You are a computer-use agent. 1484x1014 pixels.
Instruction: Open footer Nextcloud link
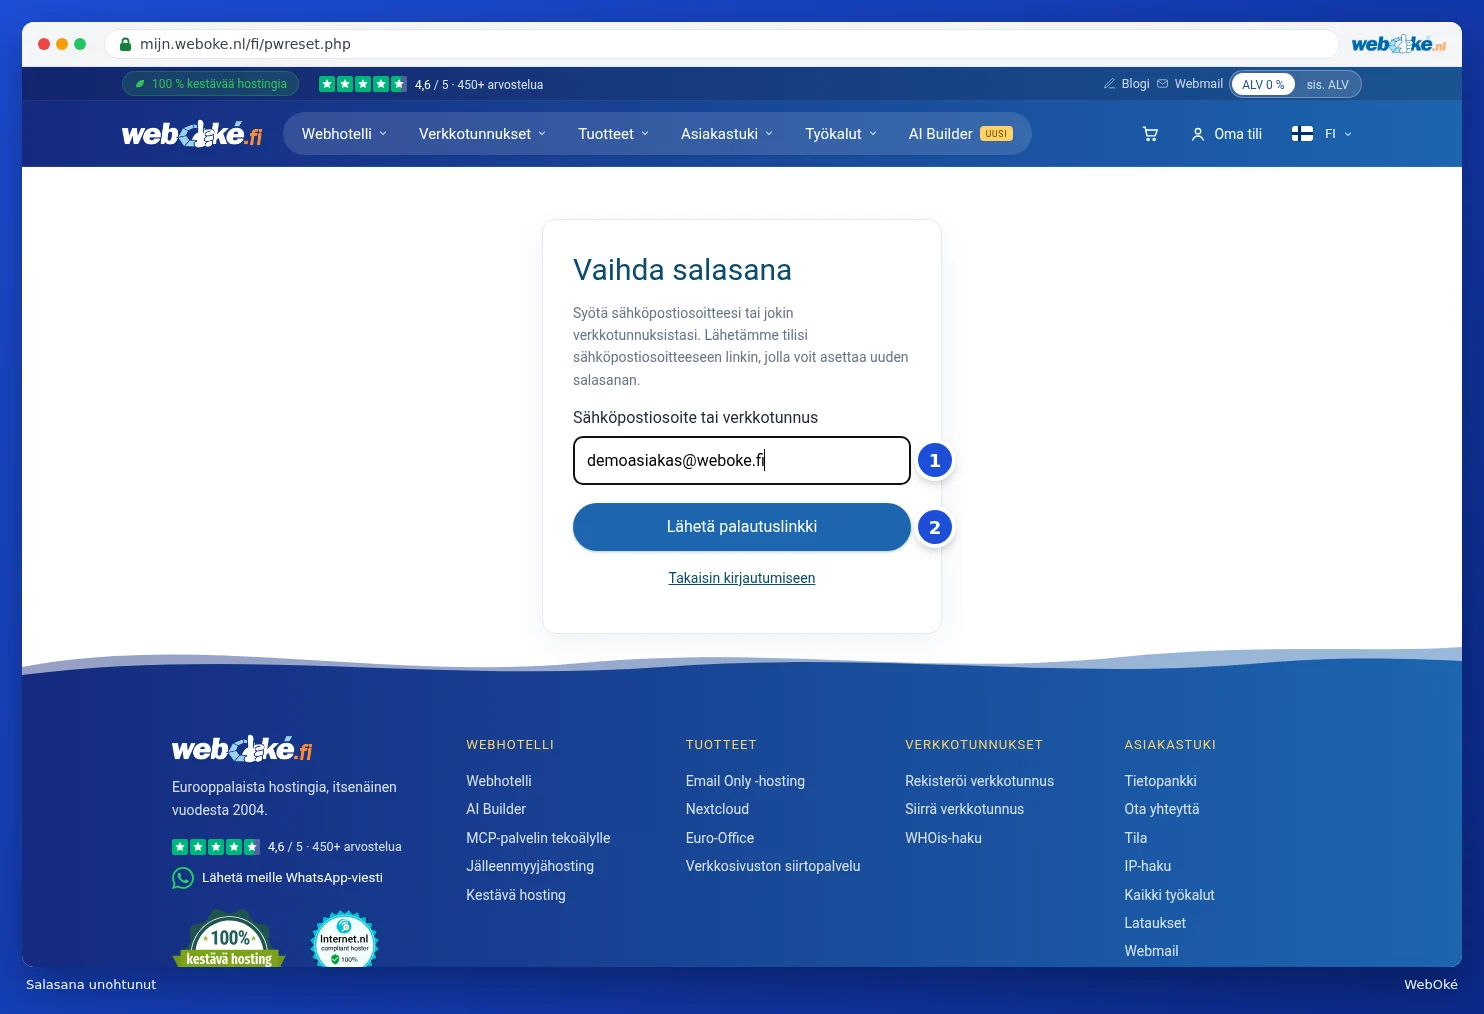pos(717,809)
